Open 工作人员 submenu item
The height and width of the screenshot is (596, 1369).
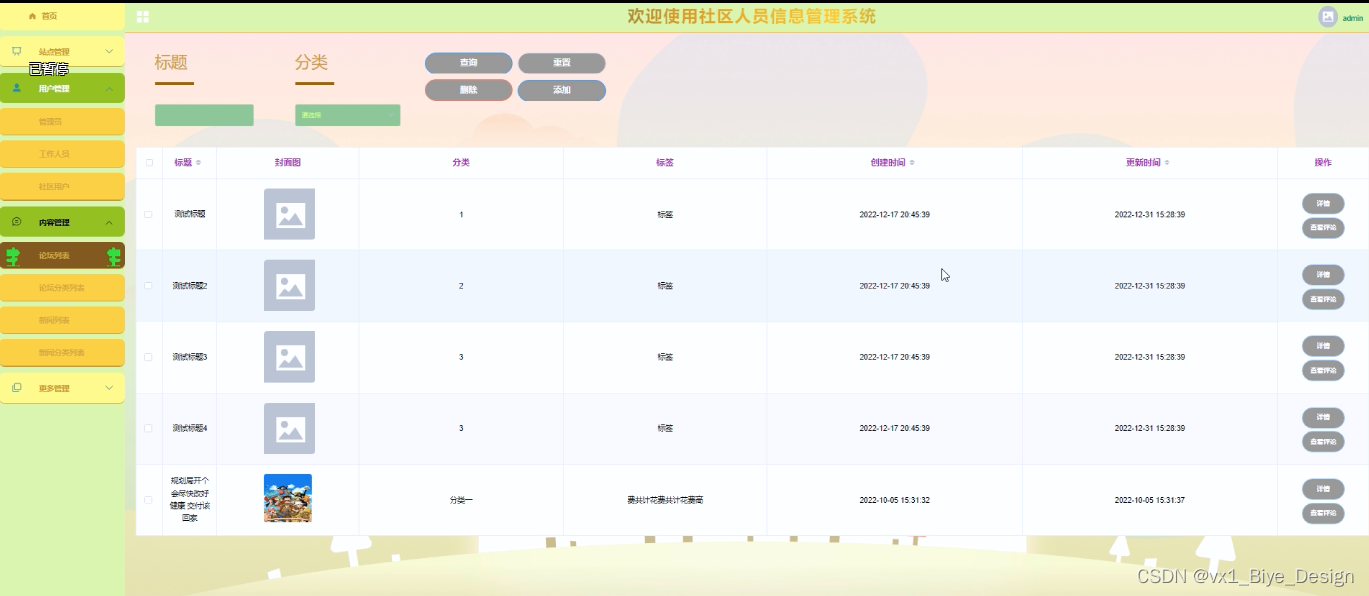point(62,154)
